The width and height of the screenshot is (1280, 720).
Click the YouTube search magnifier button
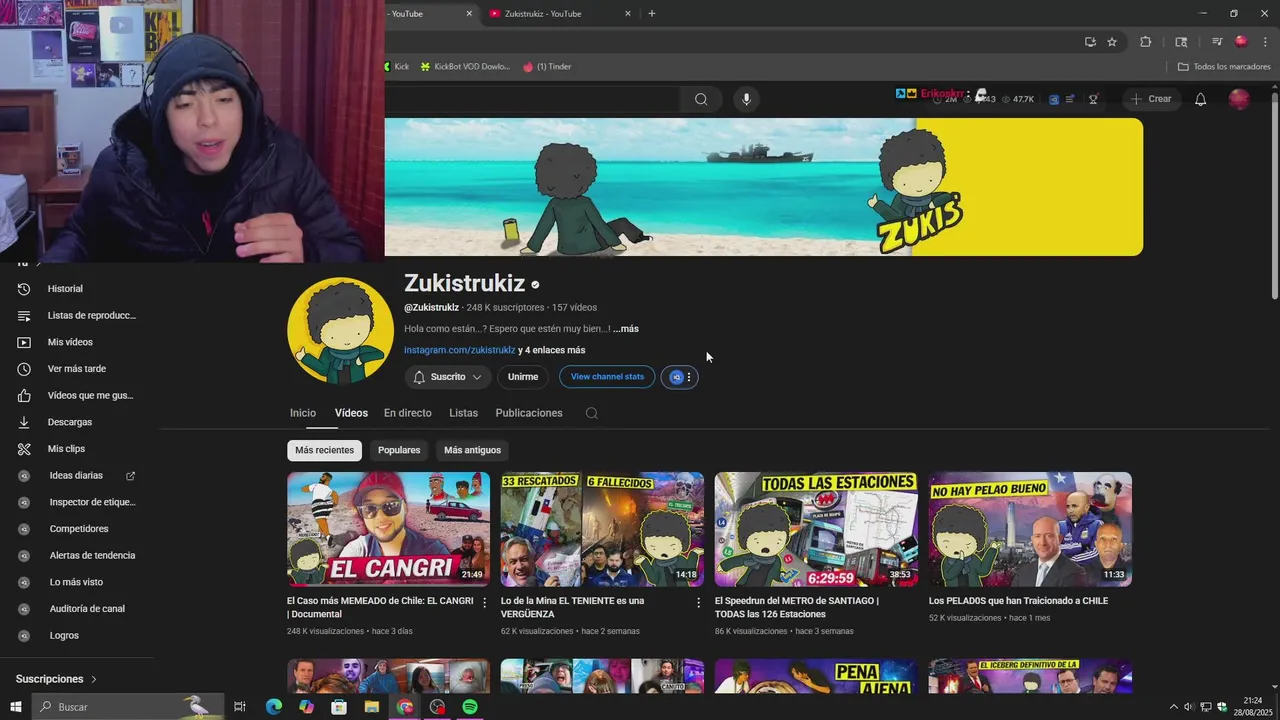pyautogui.click(x=701, y=99)
